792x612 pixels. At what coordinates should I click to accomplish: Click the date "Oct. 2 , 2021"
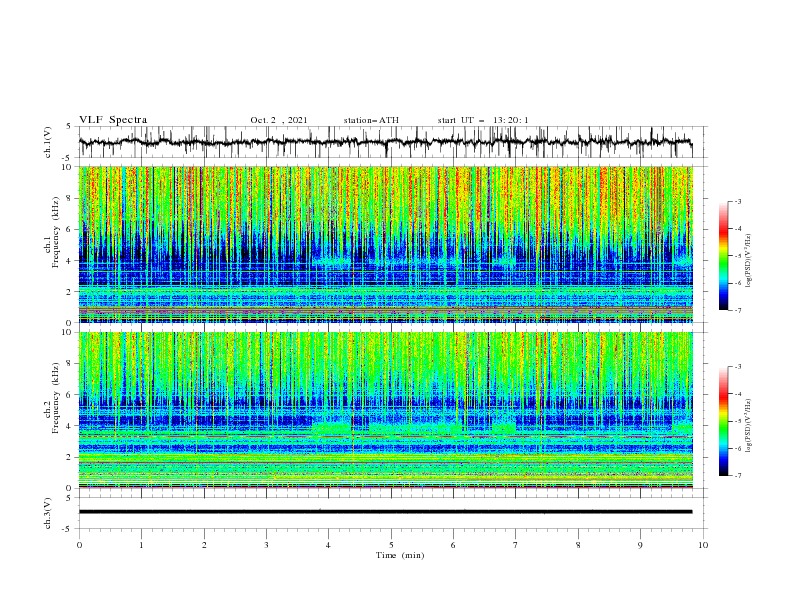pyautogui.click(x=279, y=120)
